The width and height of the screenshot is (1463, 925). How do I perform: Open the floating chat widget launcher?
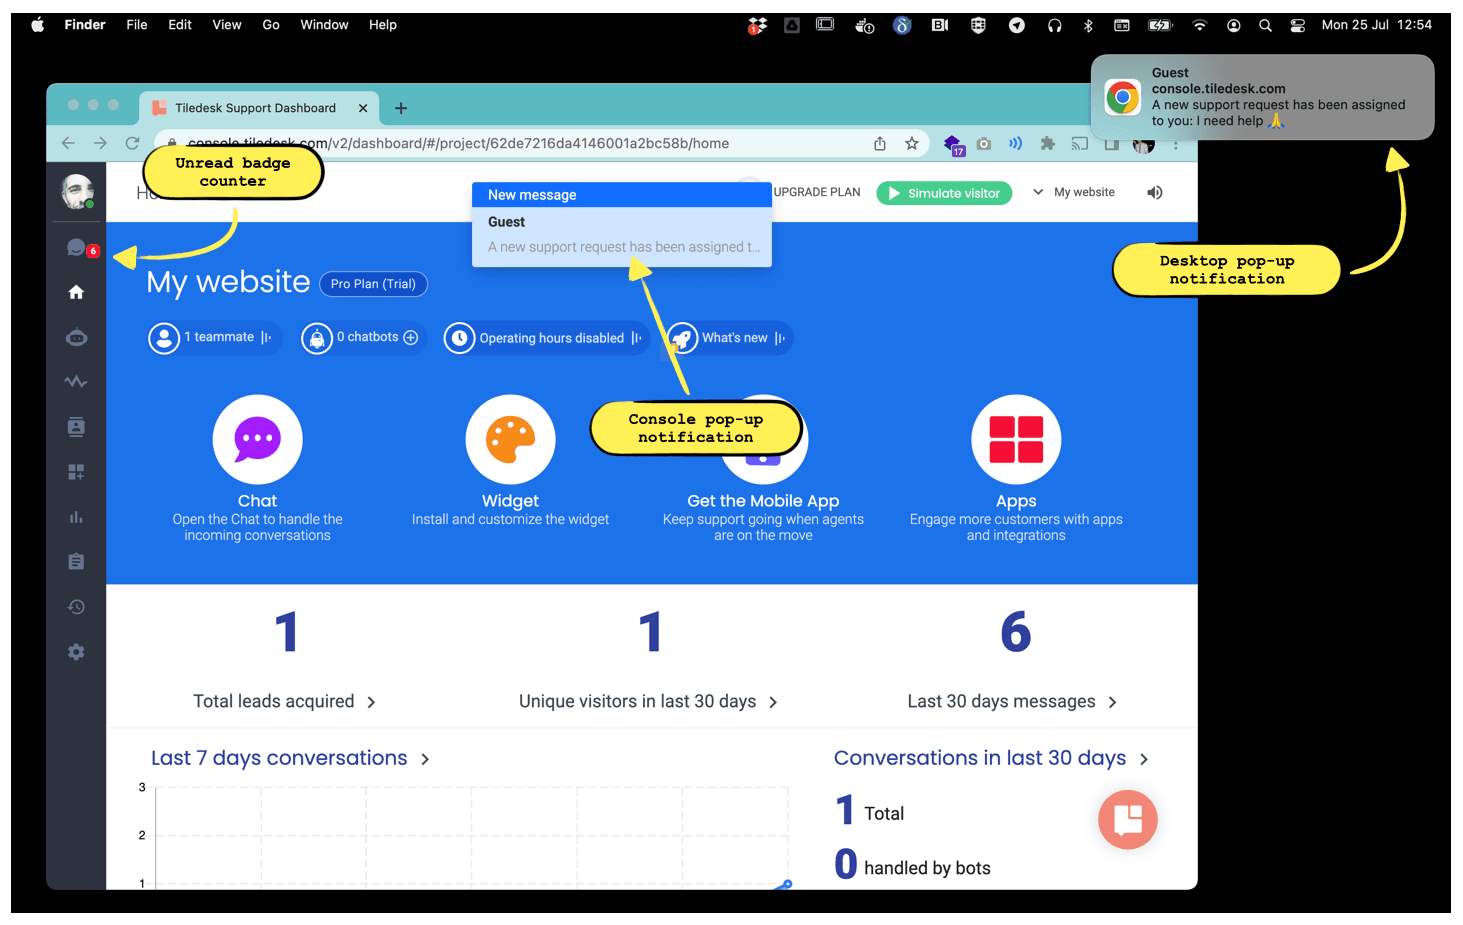click(x=1128, y=819)
